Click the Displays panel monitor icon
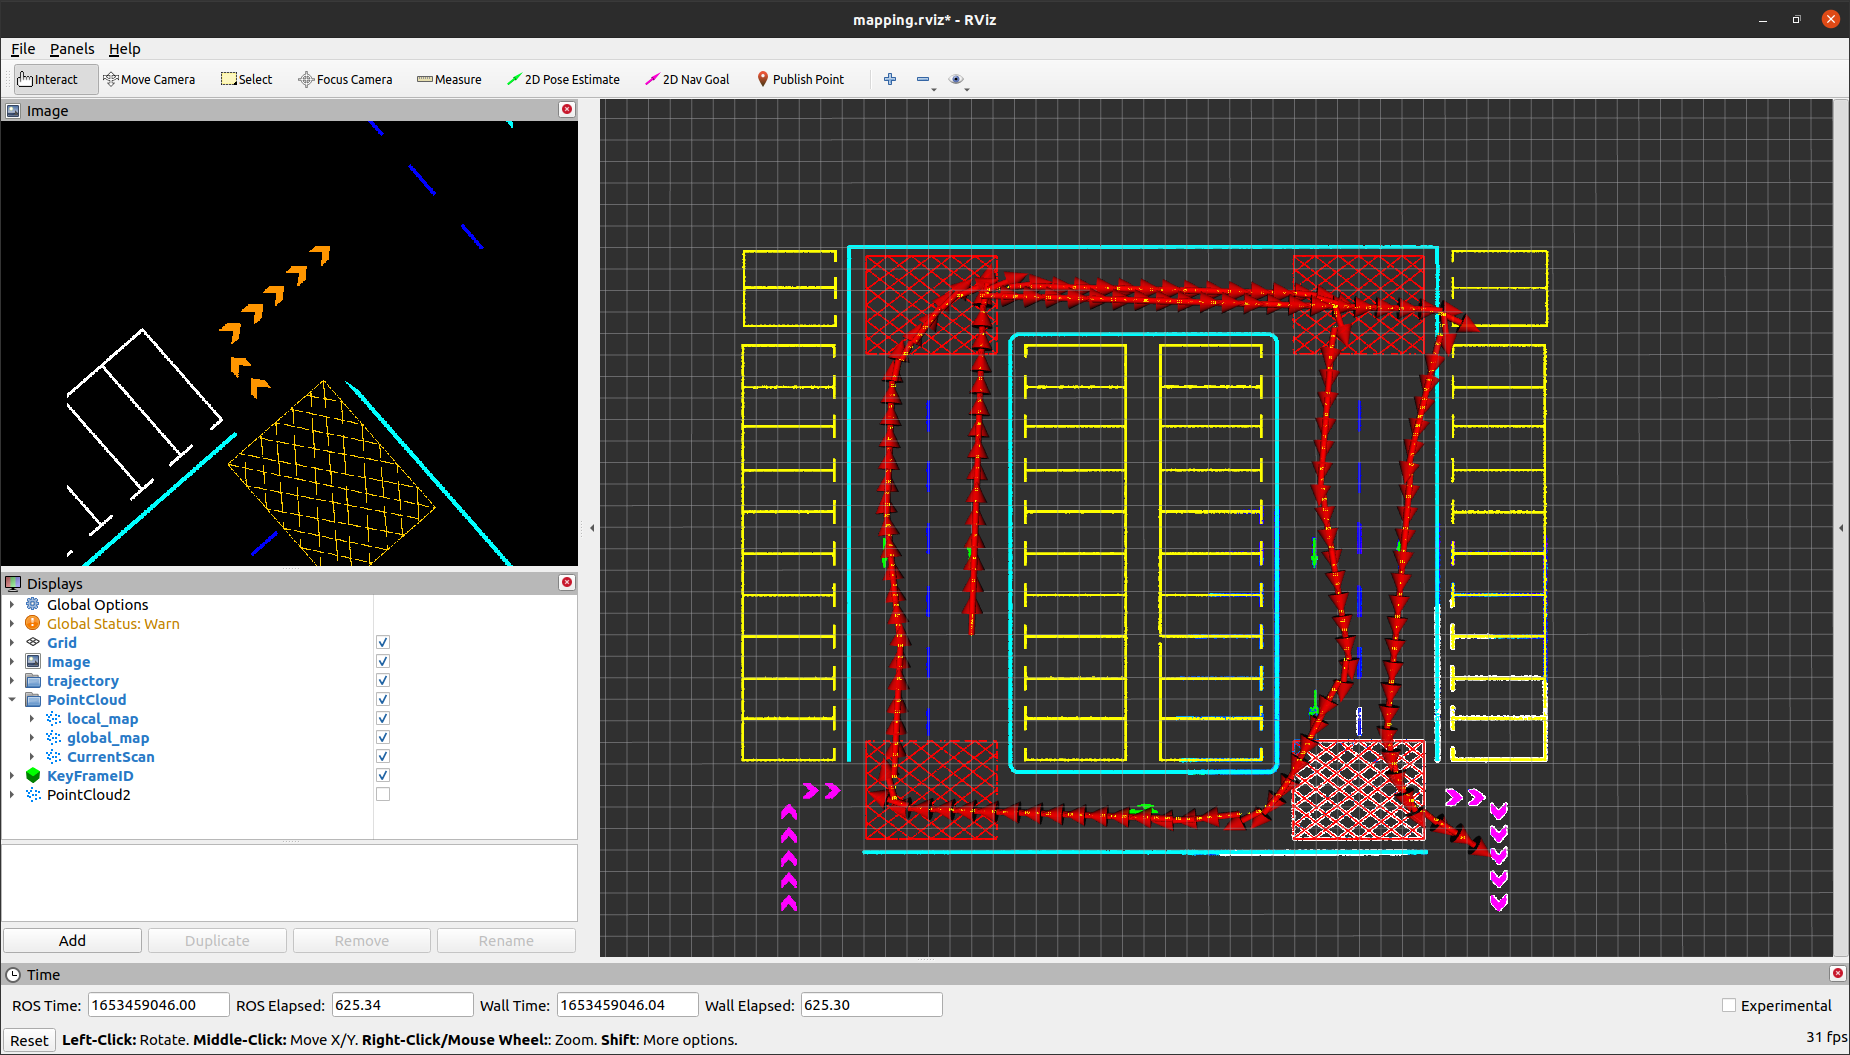Viewport: 1850px width, 1055px height. (x=13, y=583)
